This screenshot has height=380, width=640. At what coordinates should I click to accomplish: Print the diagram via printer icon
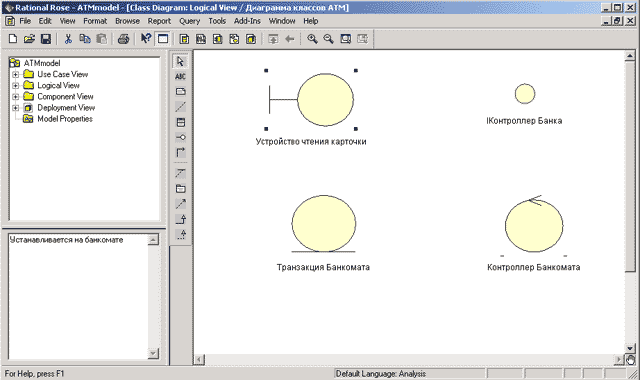click(x=123, y=39)
